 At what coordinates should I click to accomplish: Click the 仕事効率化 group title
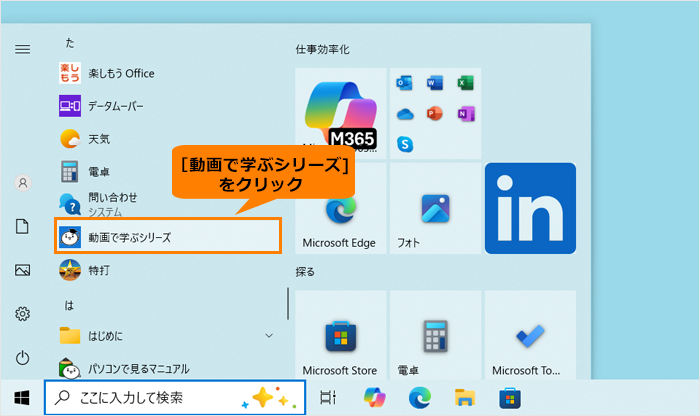322,49
